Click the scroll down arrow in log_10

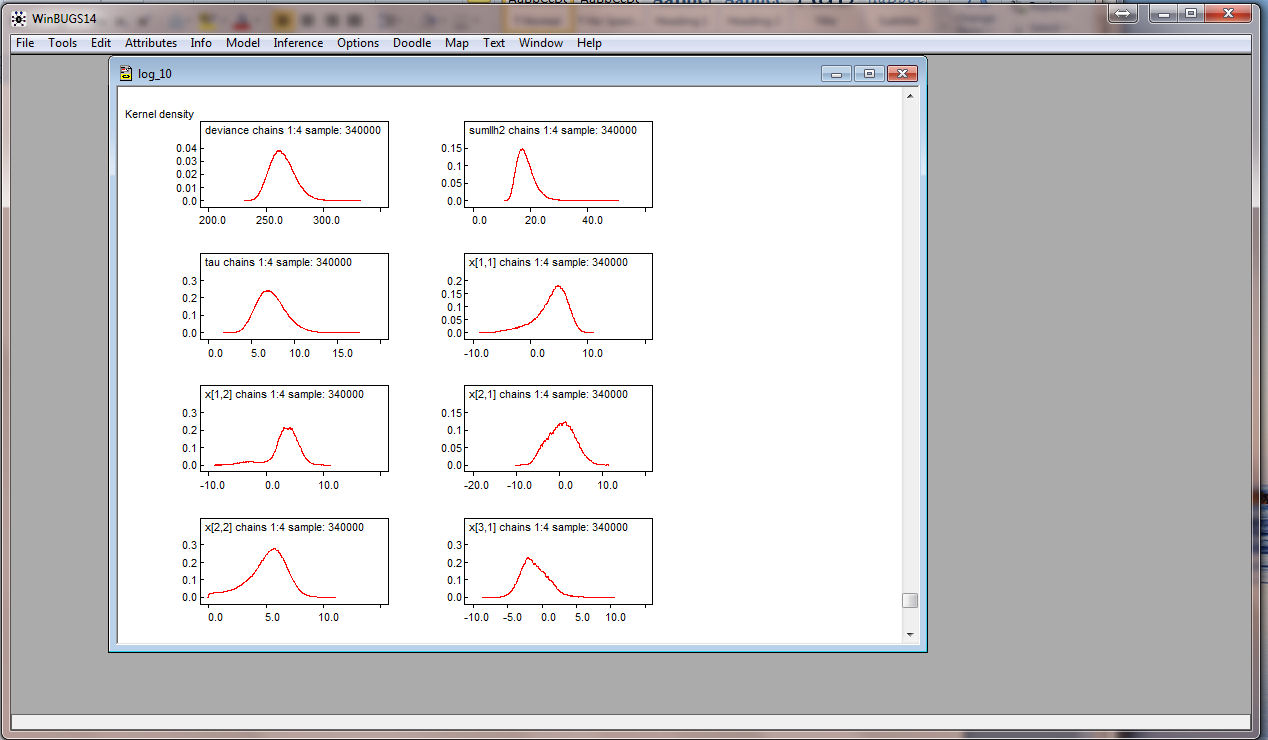tap(909, 634)
